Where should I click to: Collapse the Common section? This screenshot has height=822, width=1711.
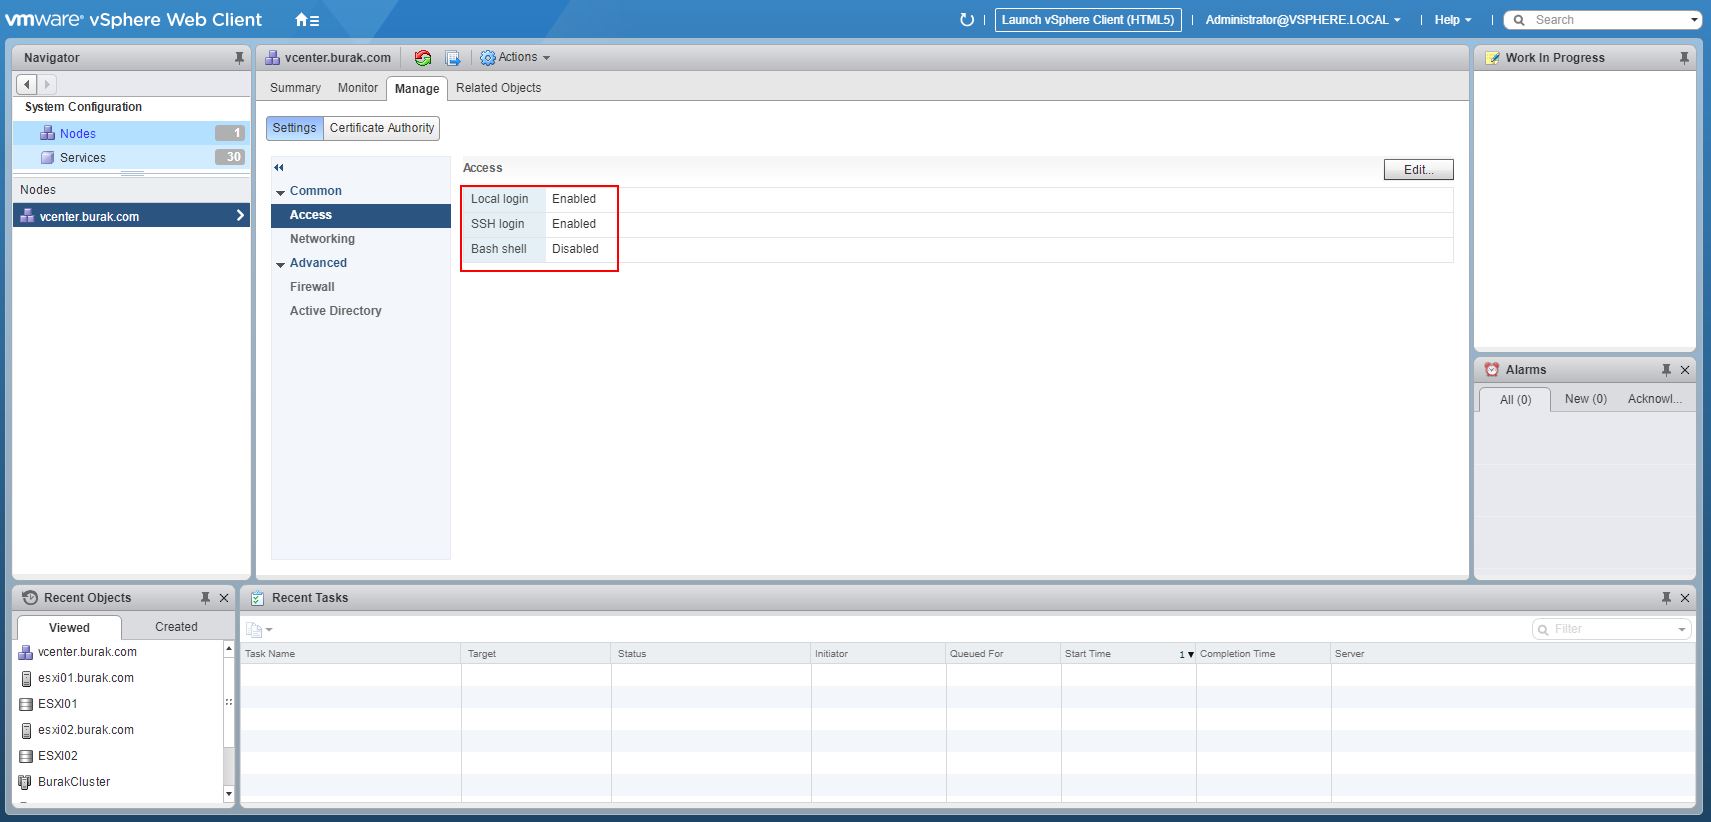281,192
